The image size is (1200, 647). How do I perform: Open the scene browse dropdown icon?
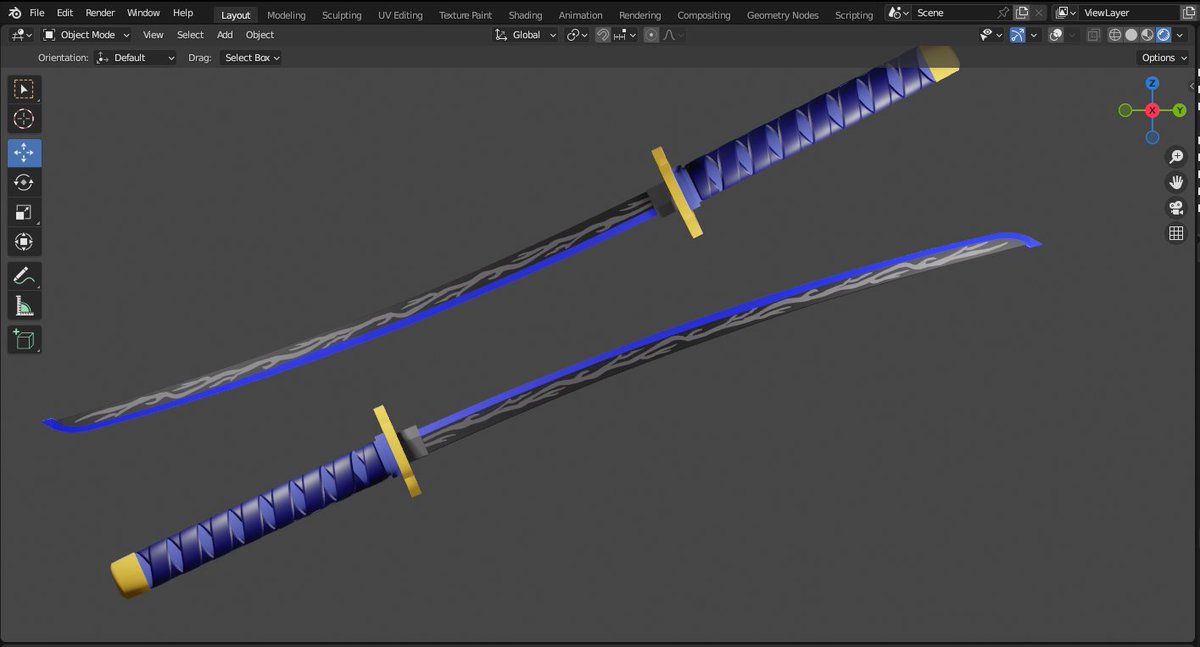click(x=898, y=13)
